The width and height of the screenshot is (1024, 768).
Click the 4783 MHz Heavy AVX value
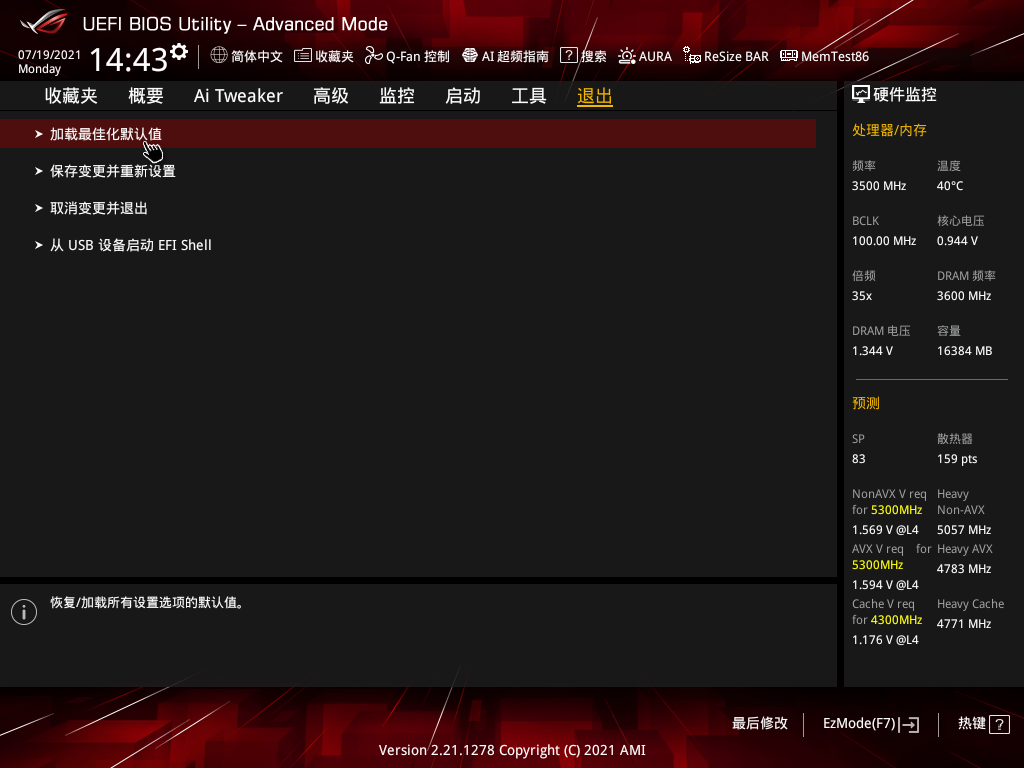tap(964, 569)
